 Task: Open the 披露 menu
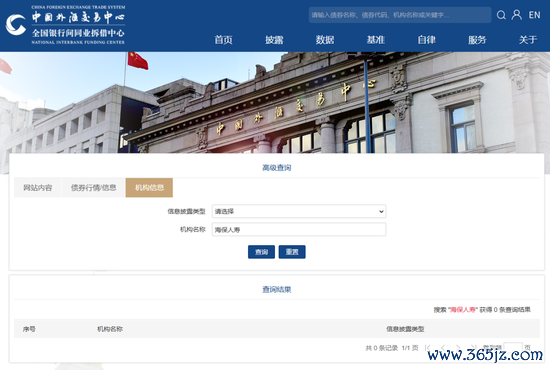pos(274,40)
